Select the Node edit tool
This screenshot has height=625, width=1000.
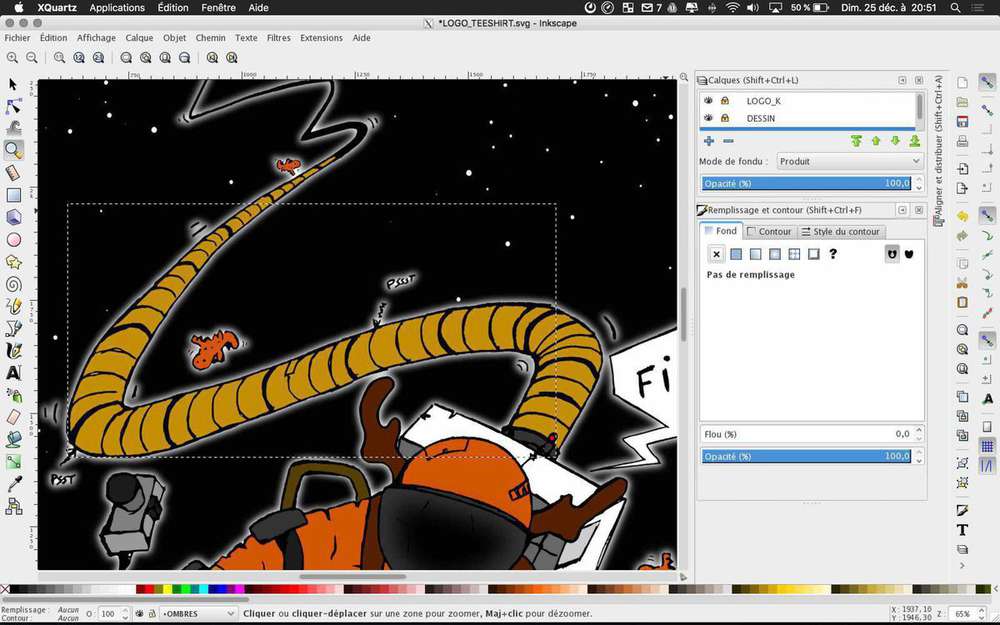tap(14, 106)
